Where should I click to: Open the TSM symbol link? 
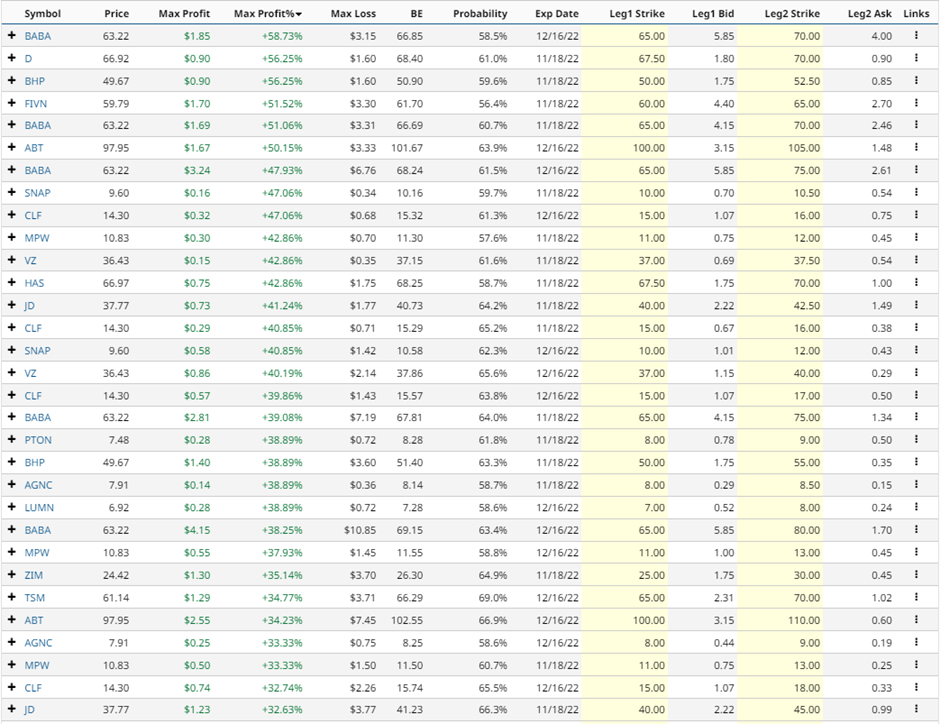[35, 598]
